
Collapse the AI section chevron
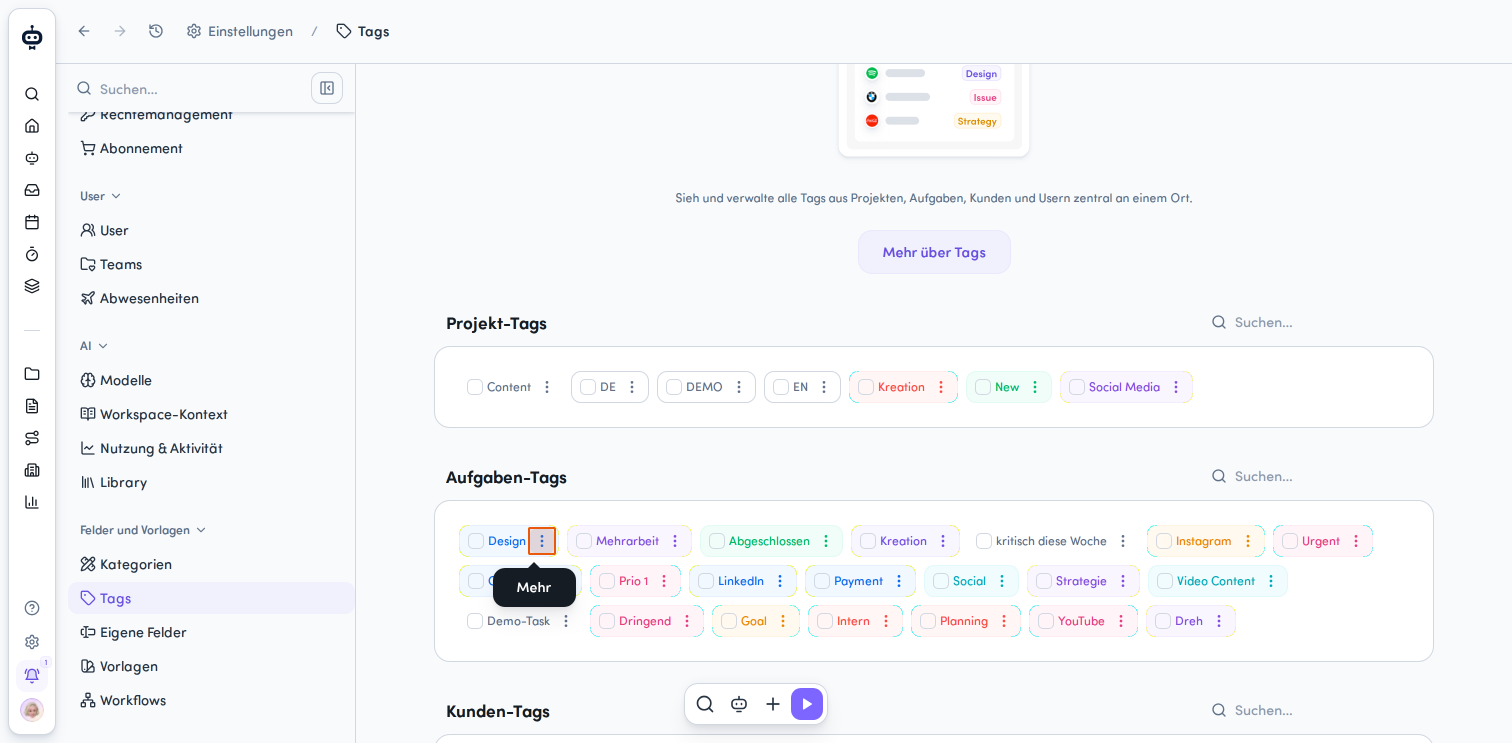click(103, 346)
